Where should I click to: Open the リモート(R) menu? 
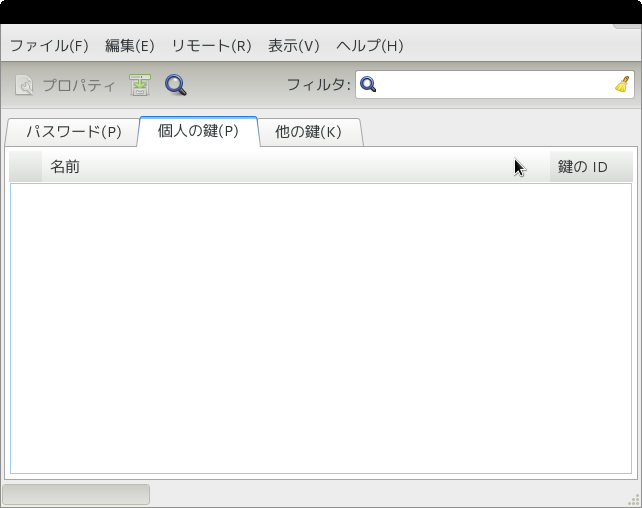coord(211,45)
